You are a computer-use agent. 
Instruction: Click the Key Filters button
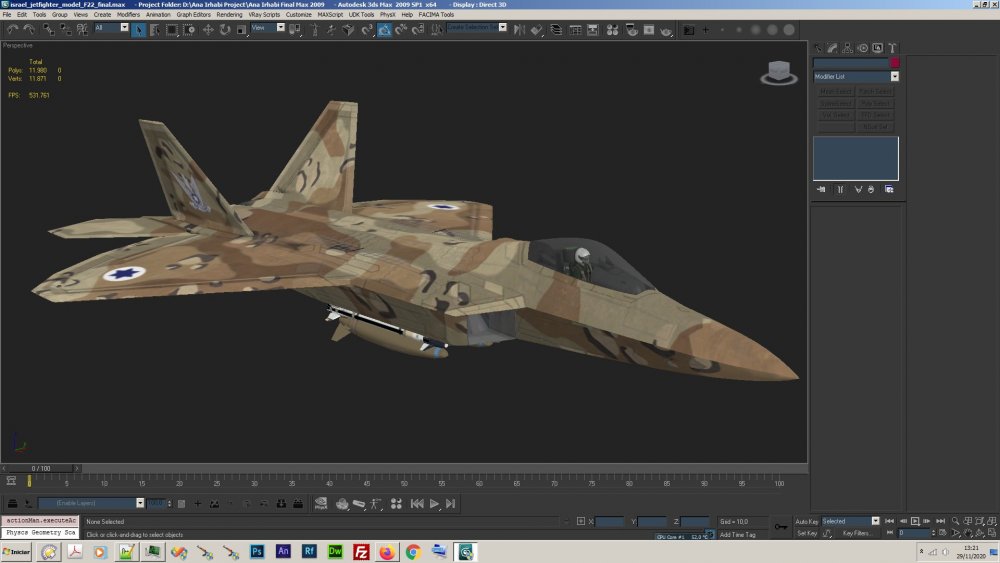tap(857, 533)
